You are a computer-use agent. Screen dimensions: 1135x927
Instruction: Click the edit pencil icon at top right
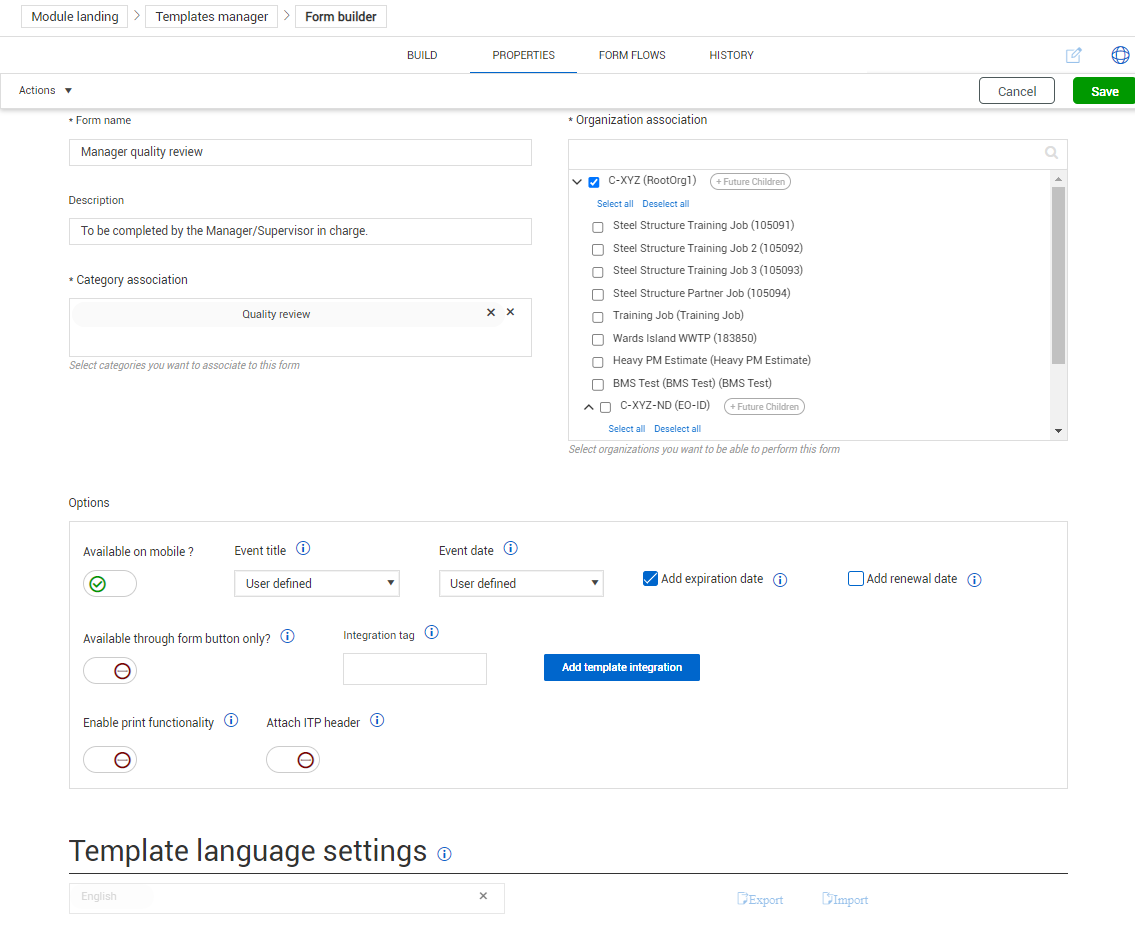[1073, 56]
